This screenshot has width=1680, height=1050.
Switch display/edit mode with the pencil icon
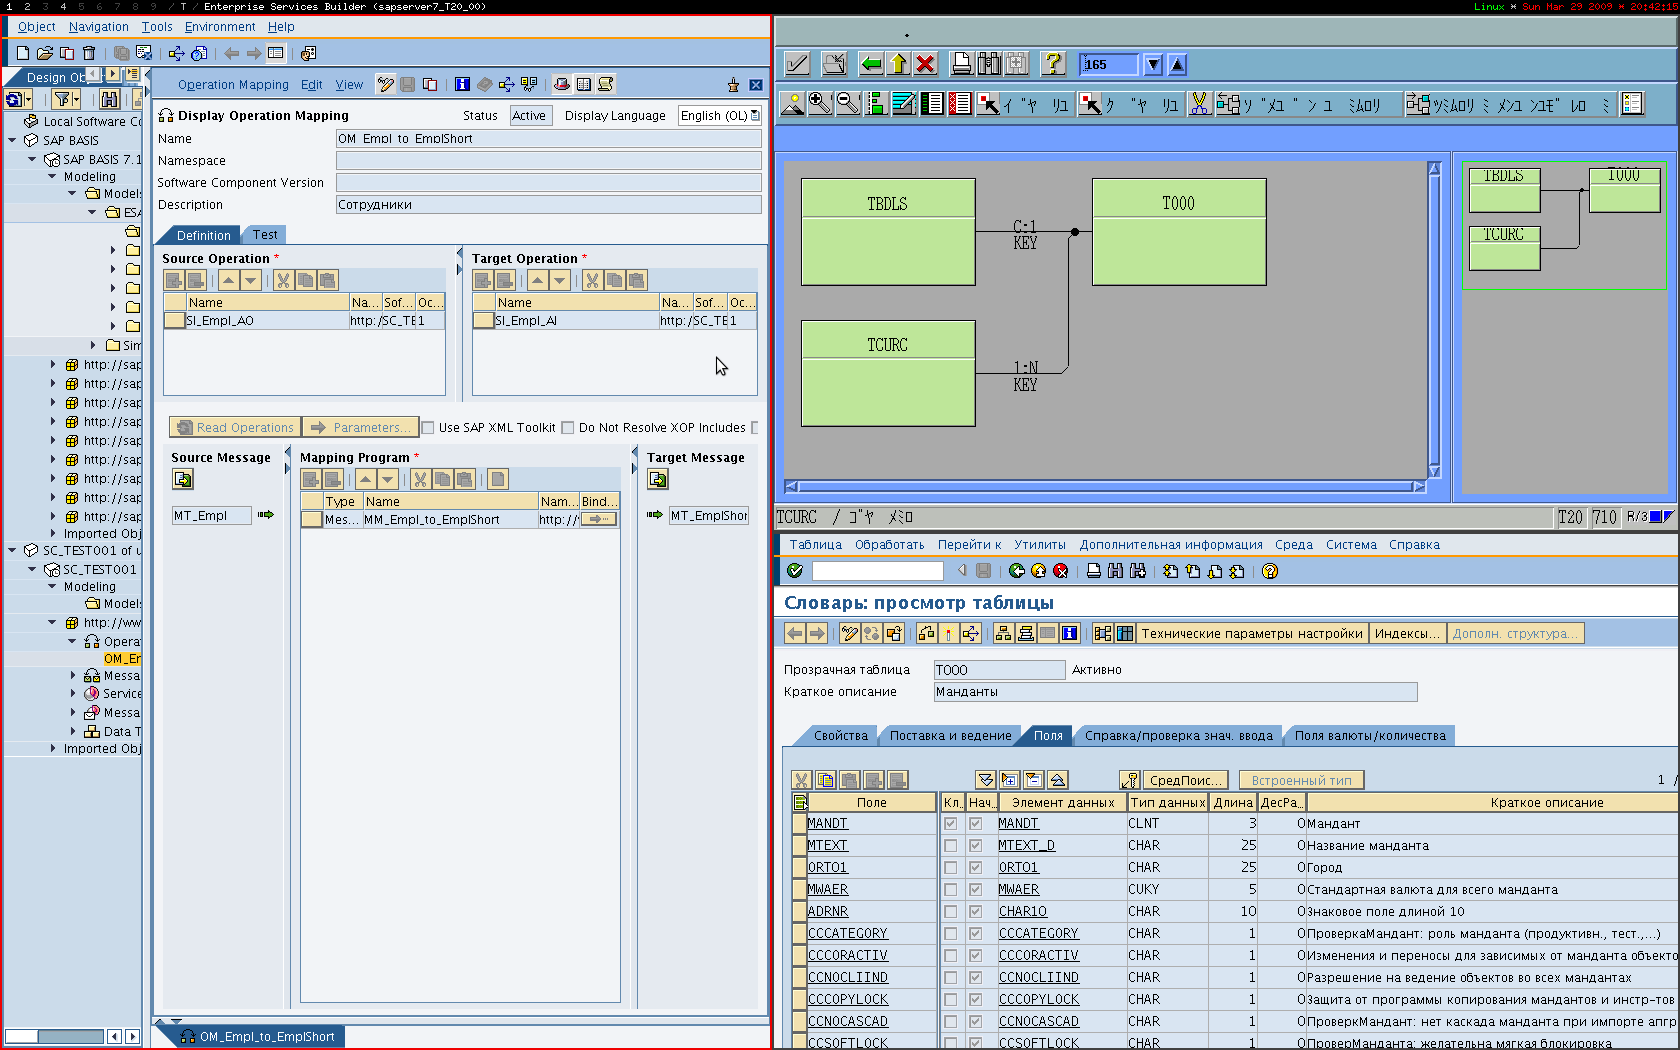(386, 84)
